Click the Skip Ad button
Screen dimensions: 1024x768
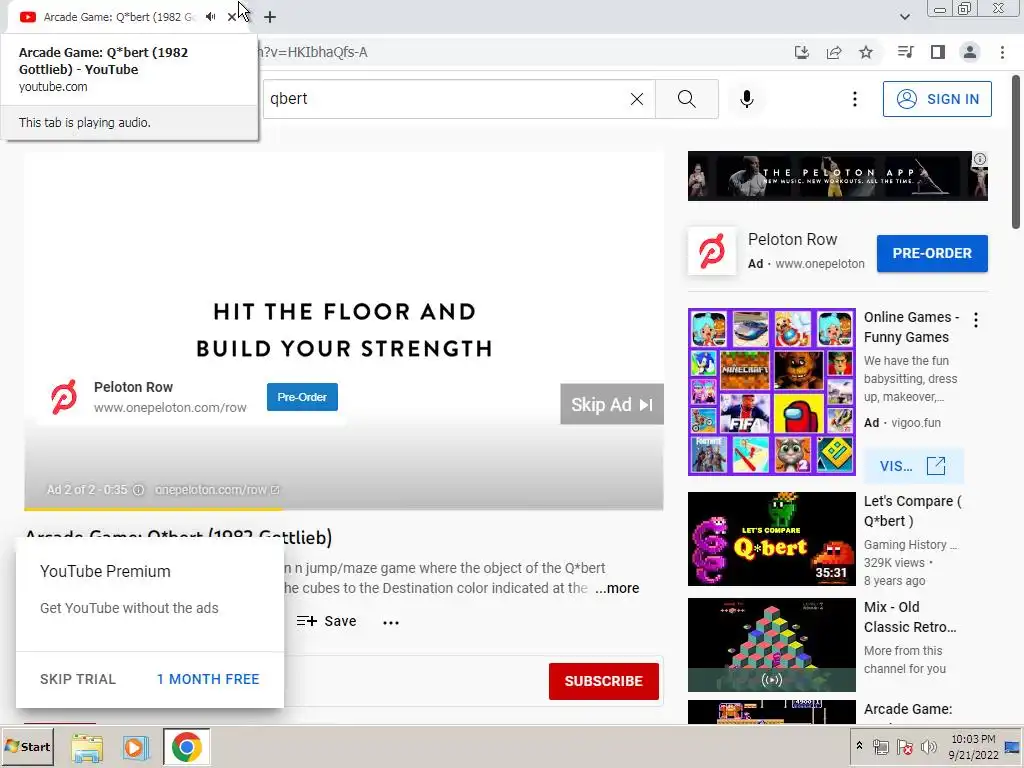coord(612,404)
